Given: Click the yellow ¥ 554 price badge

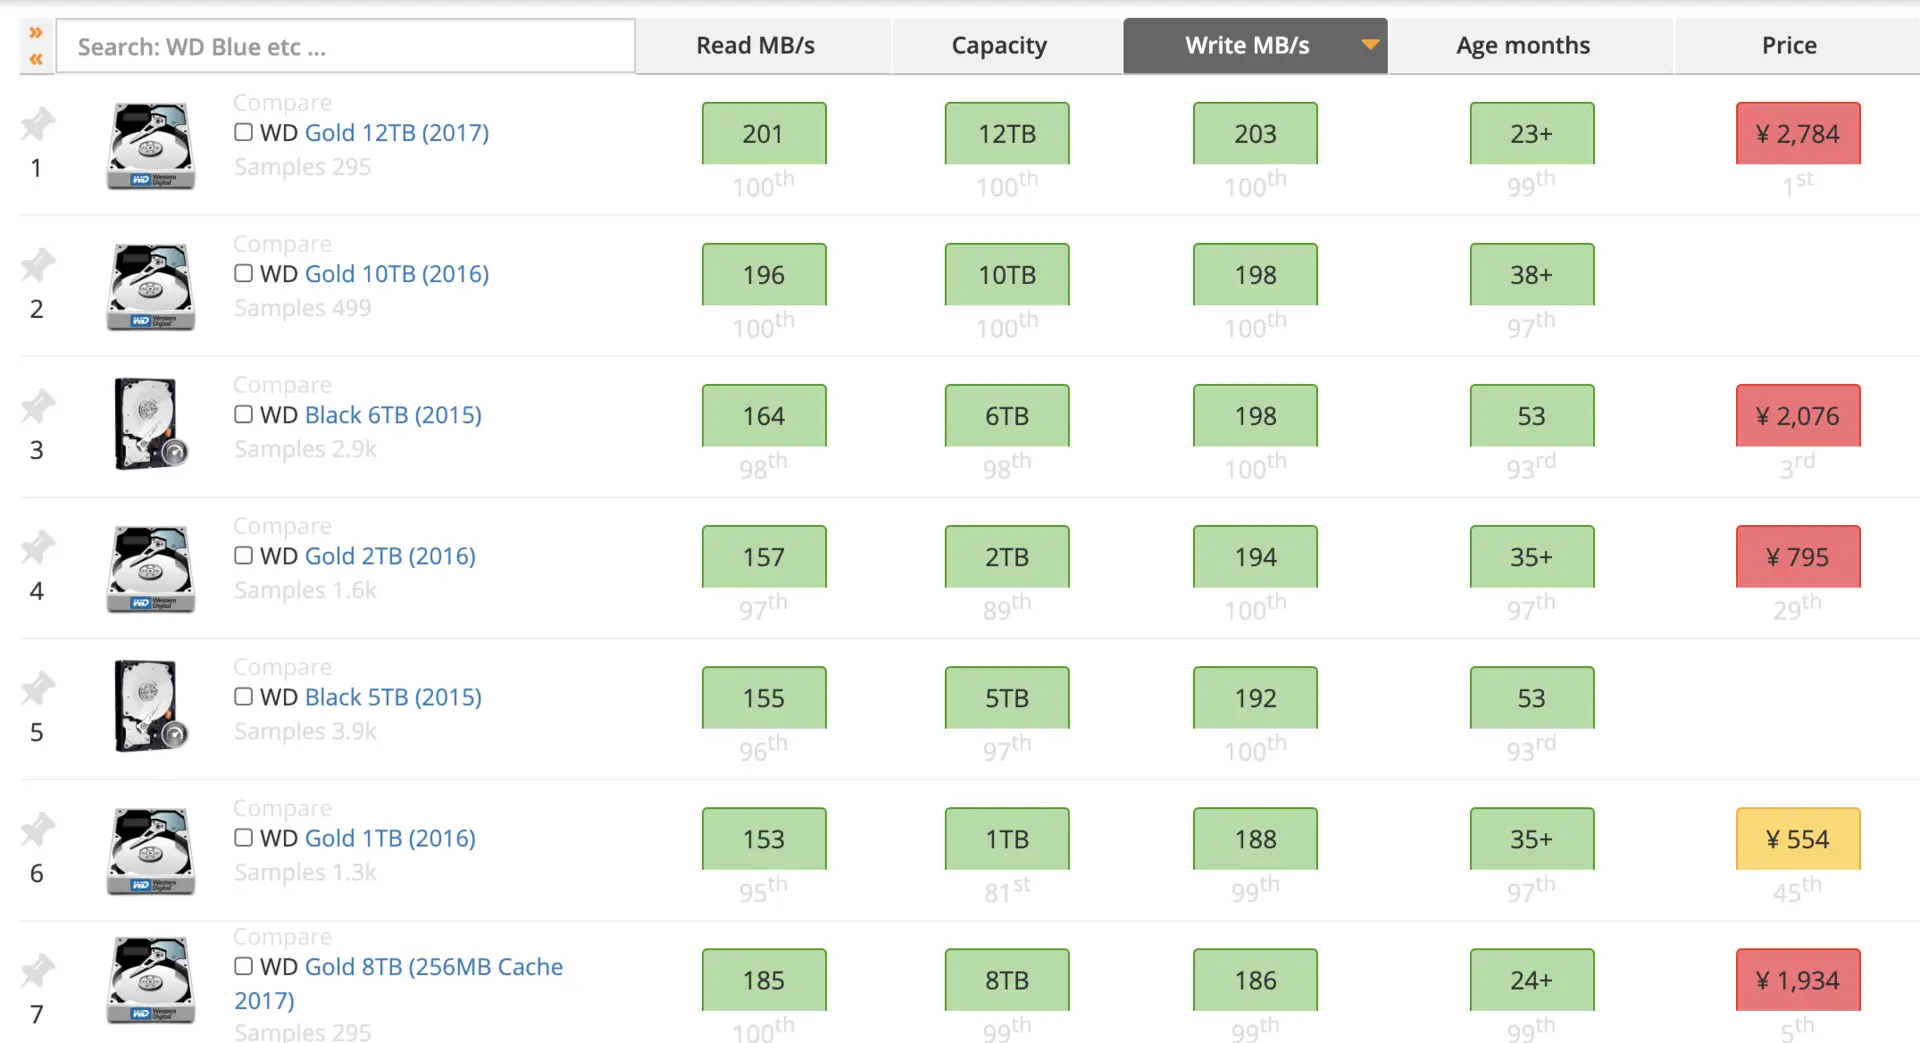Looking at the screenshot, I should pyautogui.click(x=1797, y=838).
